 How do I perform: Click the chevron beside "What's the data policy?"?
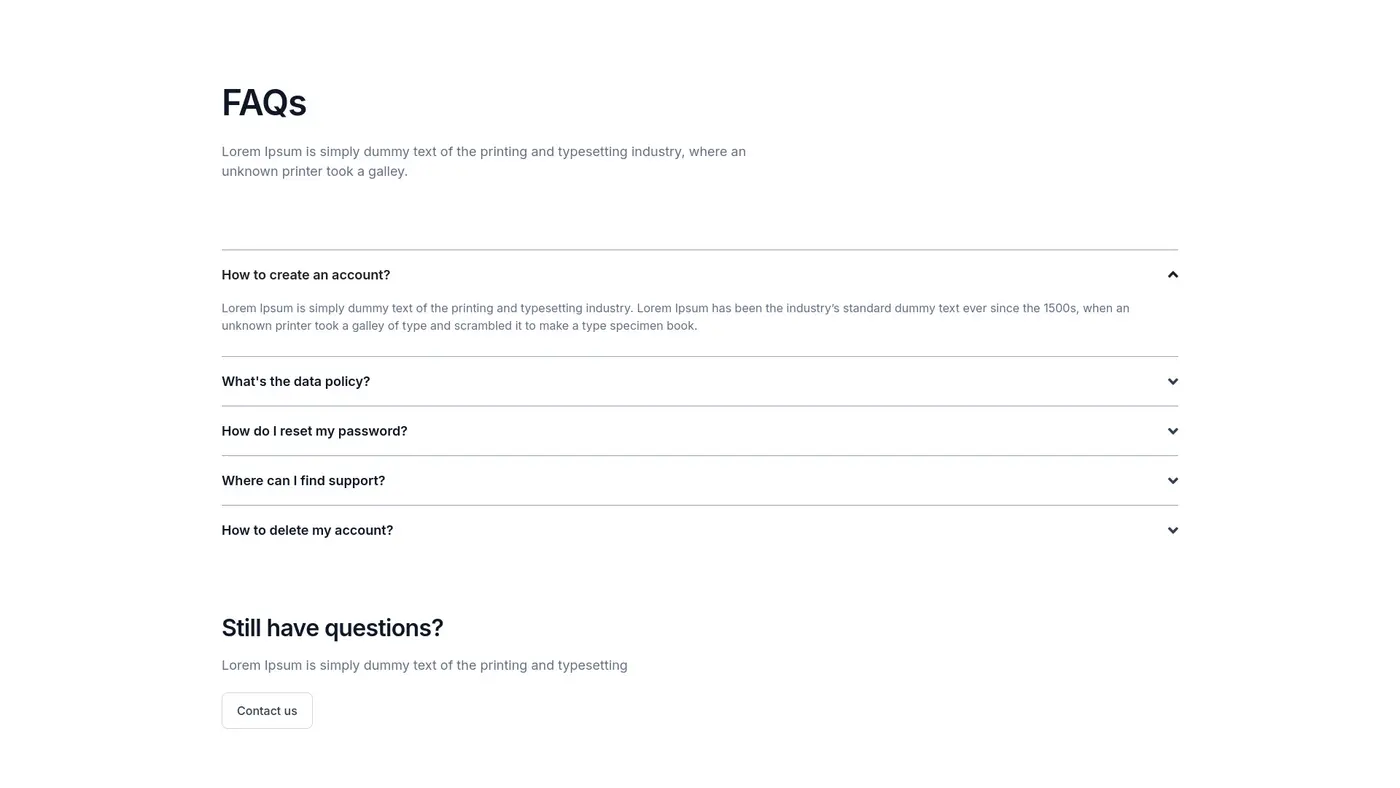coord(1172,382)
